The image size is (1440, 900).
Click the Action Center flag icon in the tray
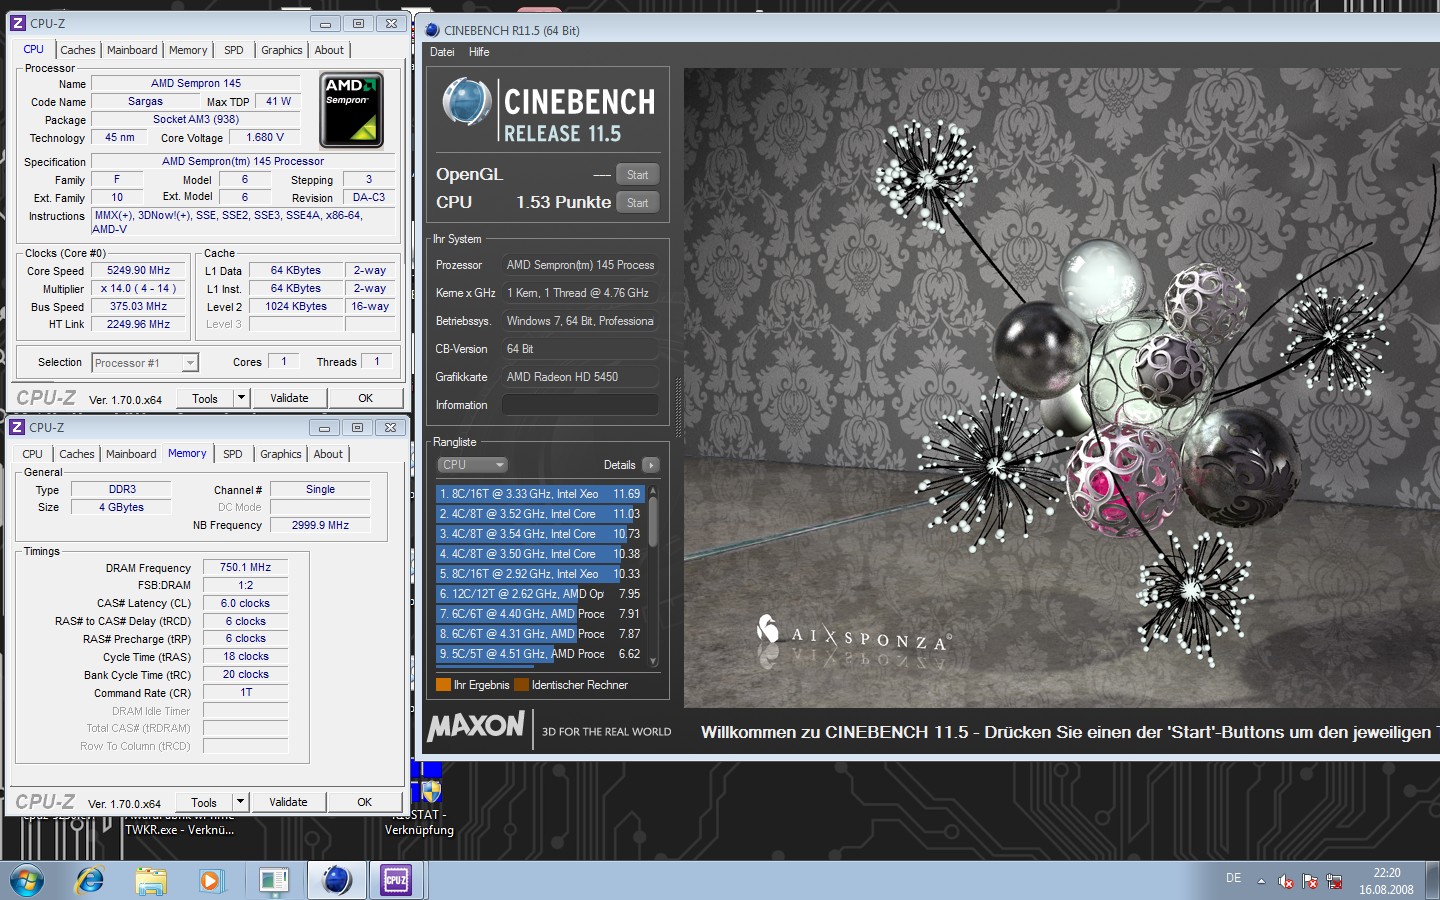tap(1310, 881)
